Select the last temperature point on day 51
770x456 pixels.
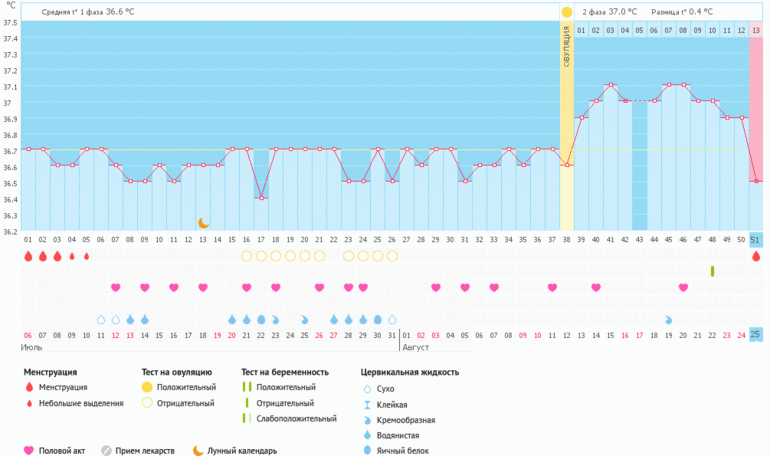756,181
